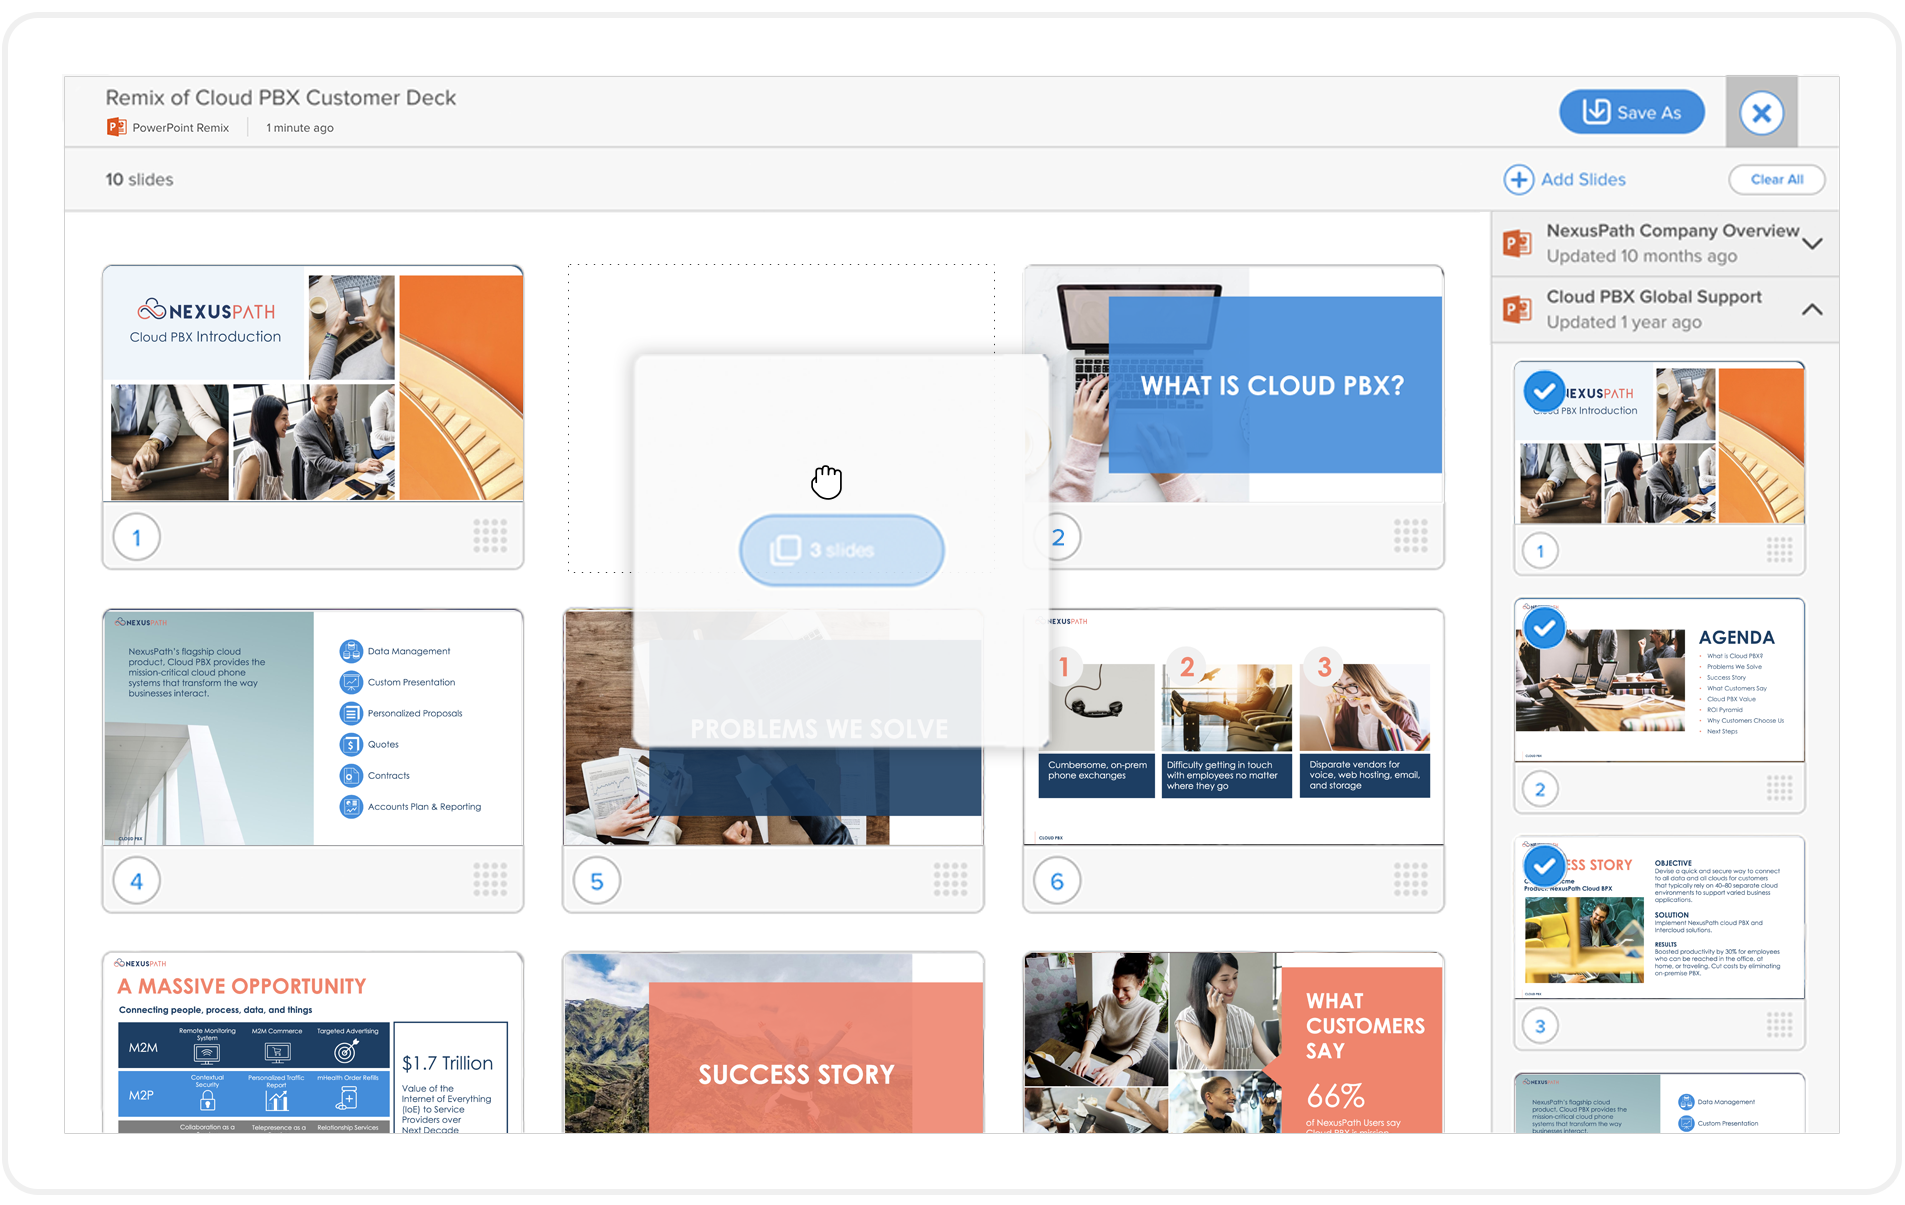This screenshot has width=1905, height=1205.
Task: Click drag handle on sidebar slide 1
Action: point(1779,550)
